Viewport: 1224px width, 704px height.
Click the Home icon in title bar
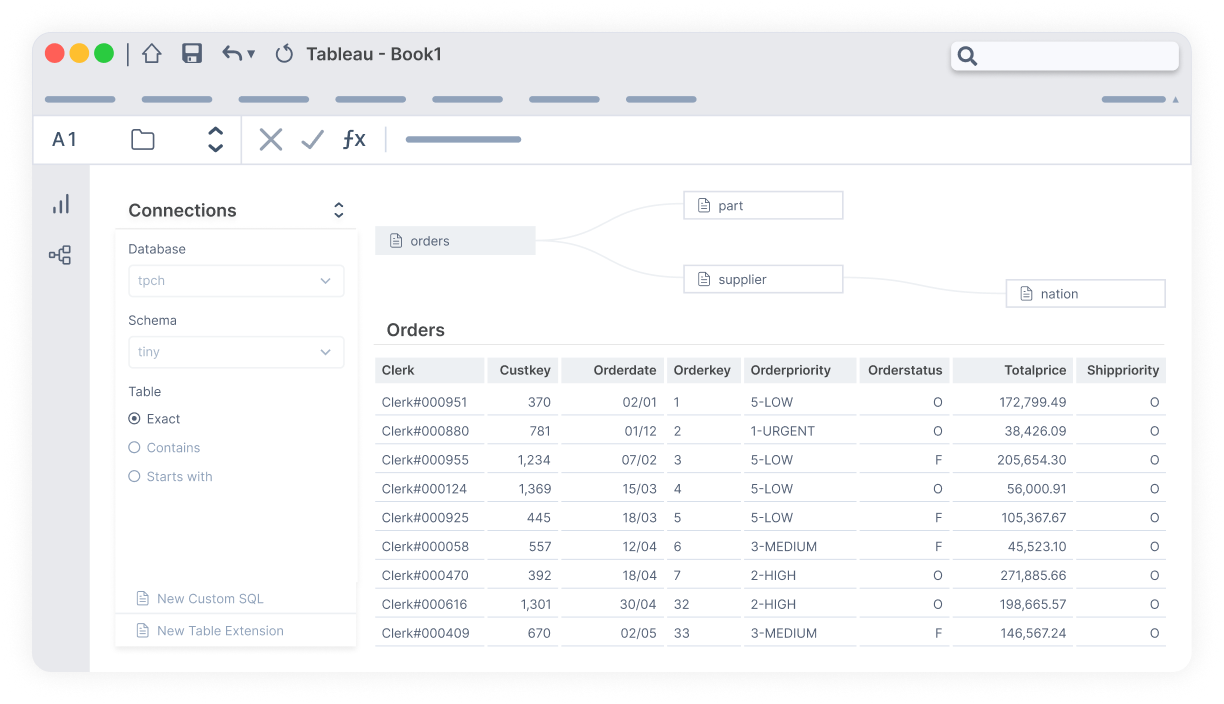(151, 54)
